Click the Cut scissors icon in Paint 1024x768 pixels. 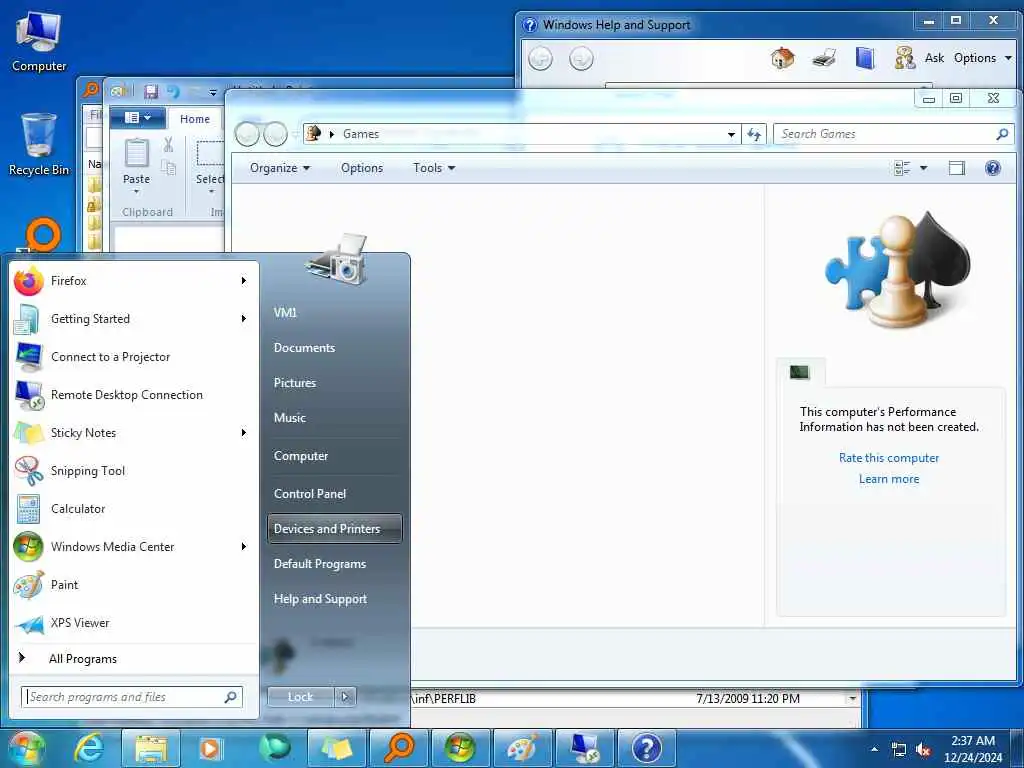point(168,144)
